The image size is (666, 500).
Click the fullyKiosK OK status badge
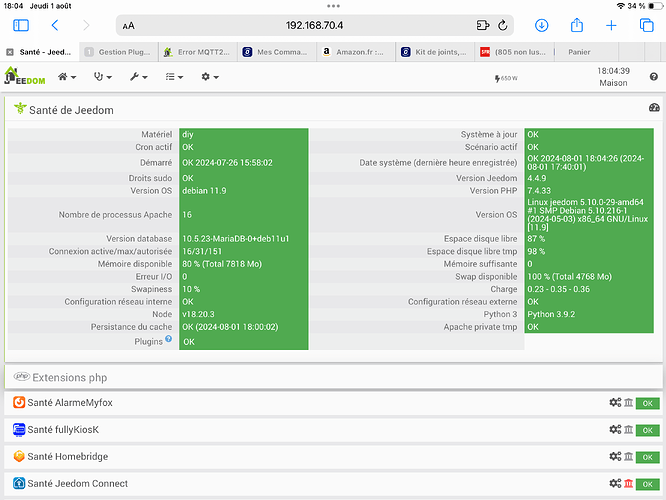[x=647, y=430]
